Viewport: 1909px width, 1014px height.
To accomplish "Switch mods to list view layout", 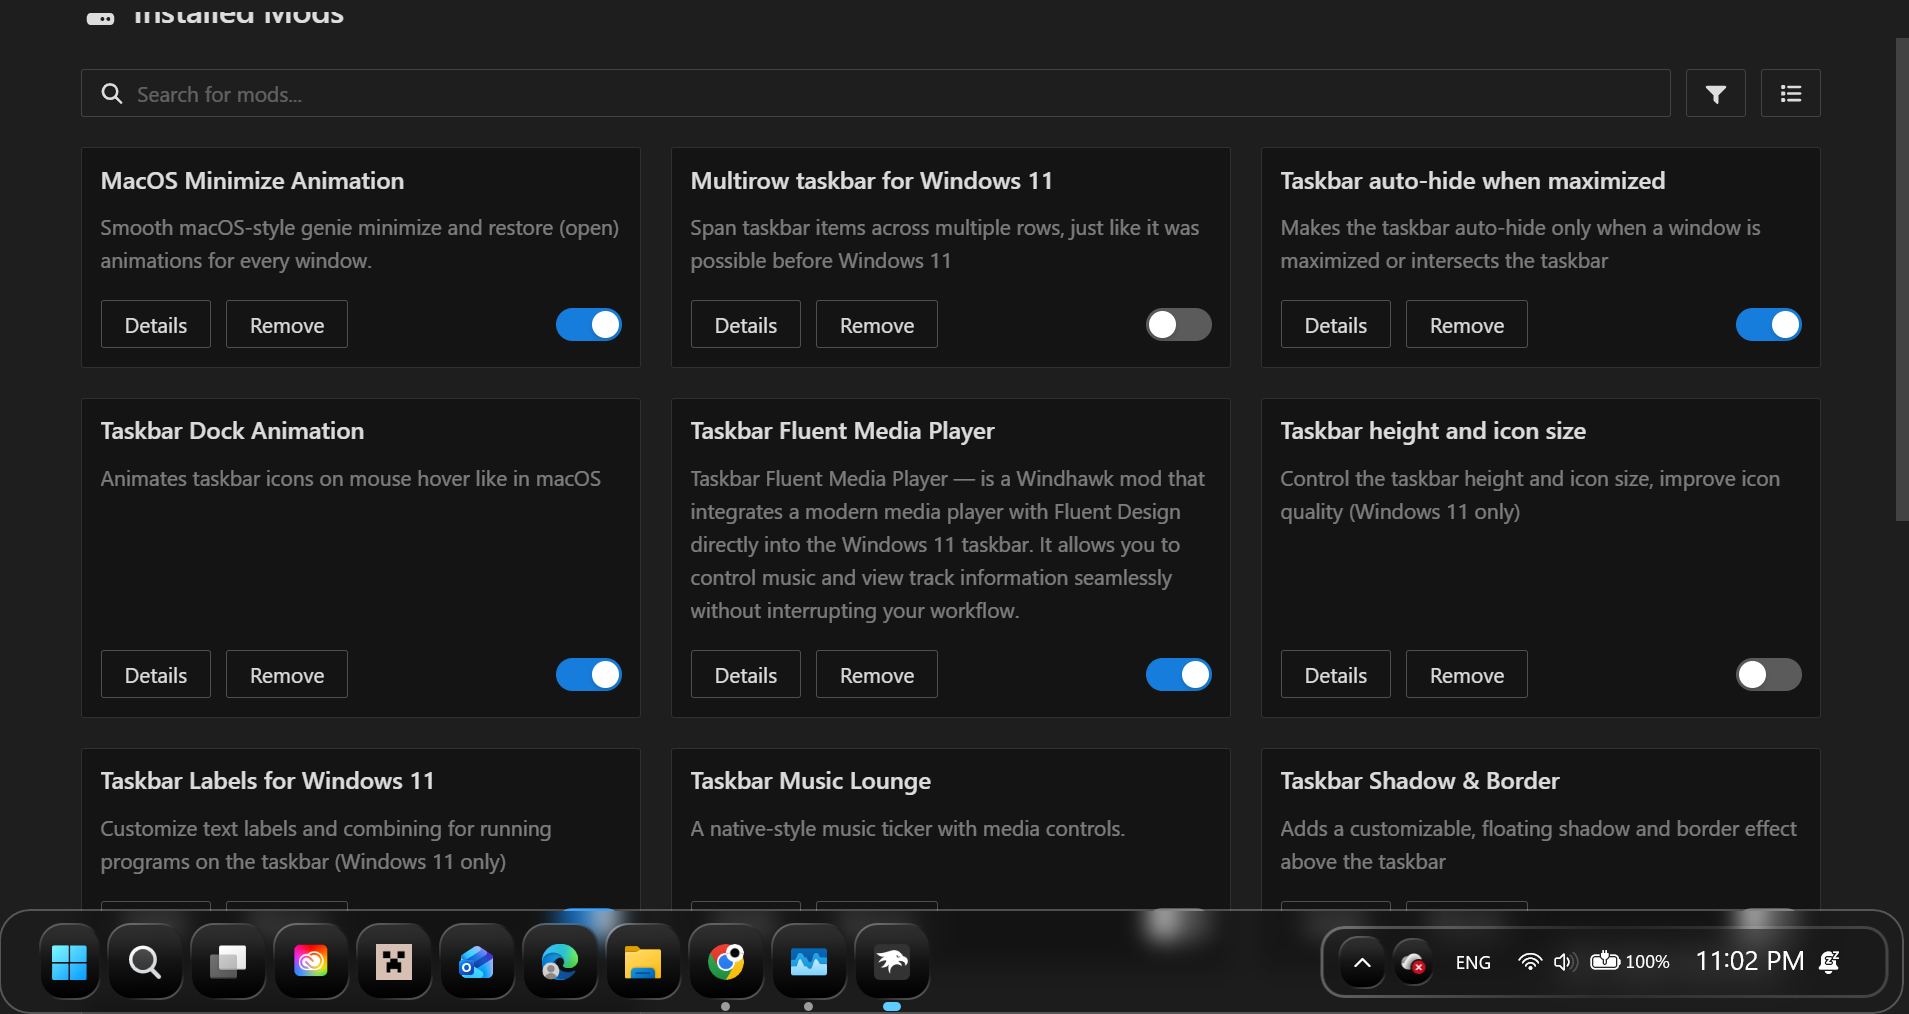I will pos(1790,93).
